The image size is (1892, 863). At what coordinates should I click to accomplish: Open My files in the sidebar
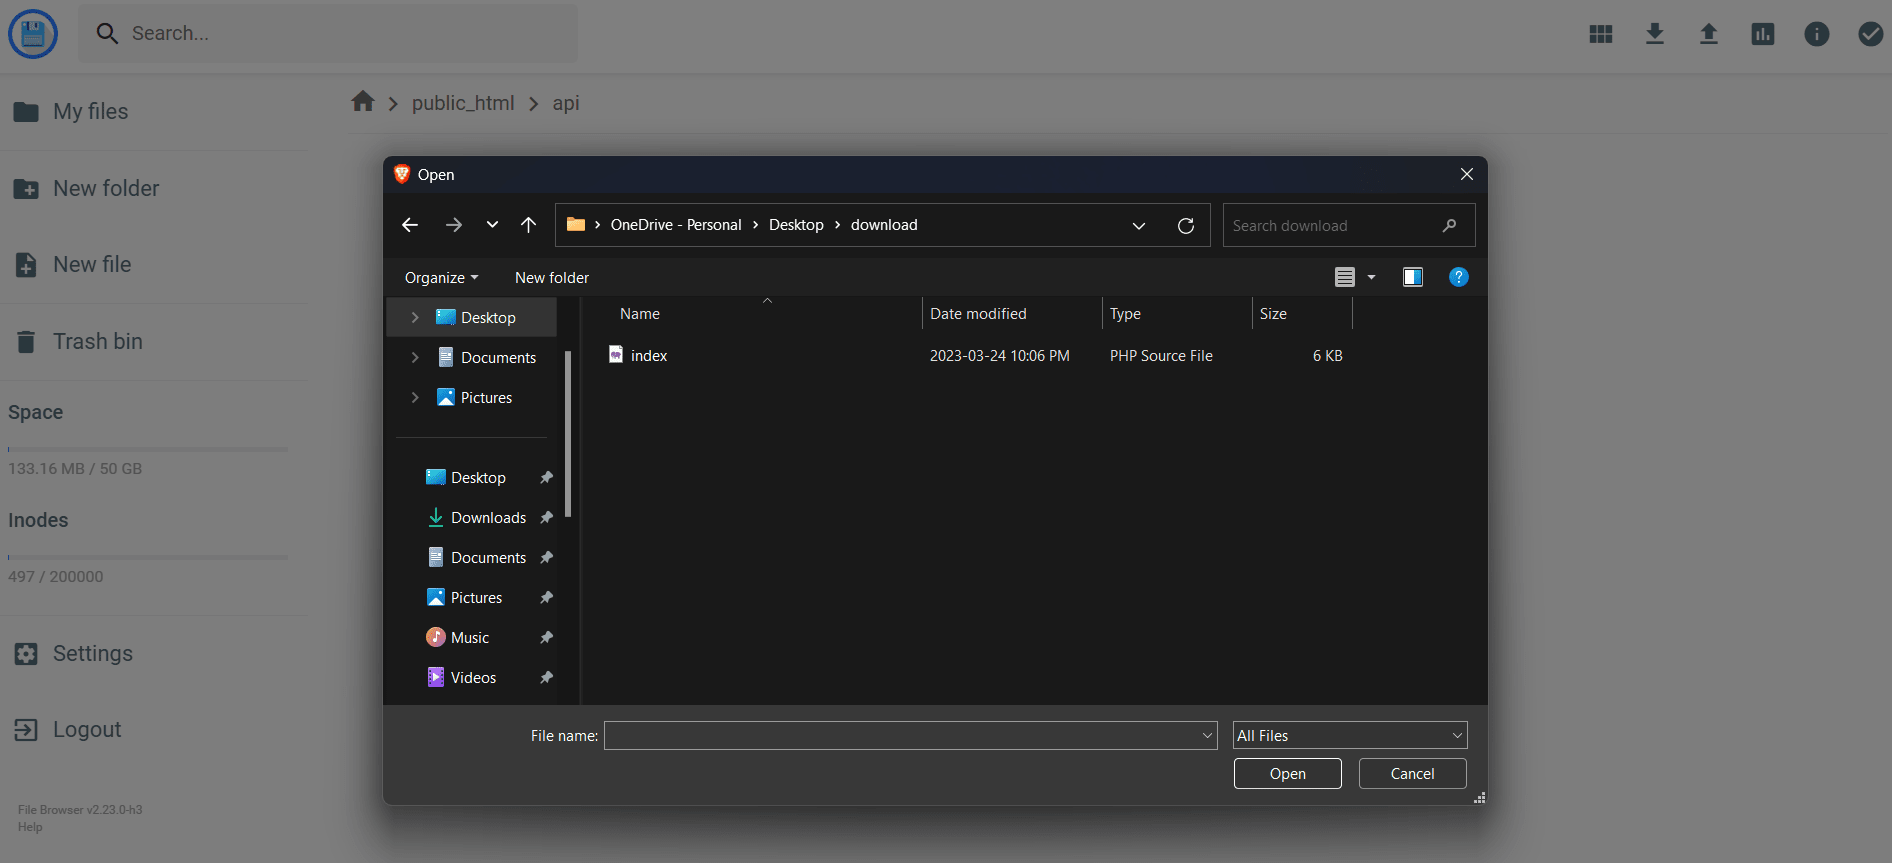[71, 111]
